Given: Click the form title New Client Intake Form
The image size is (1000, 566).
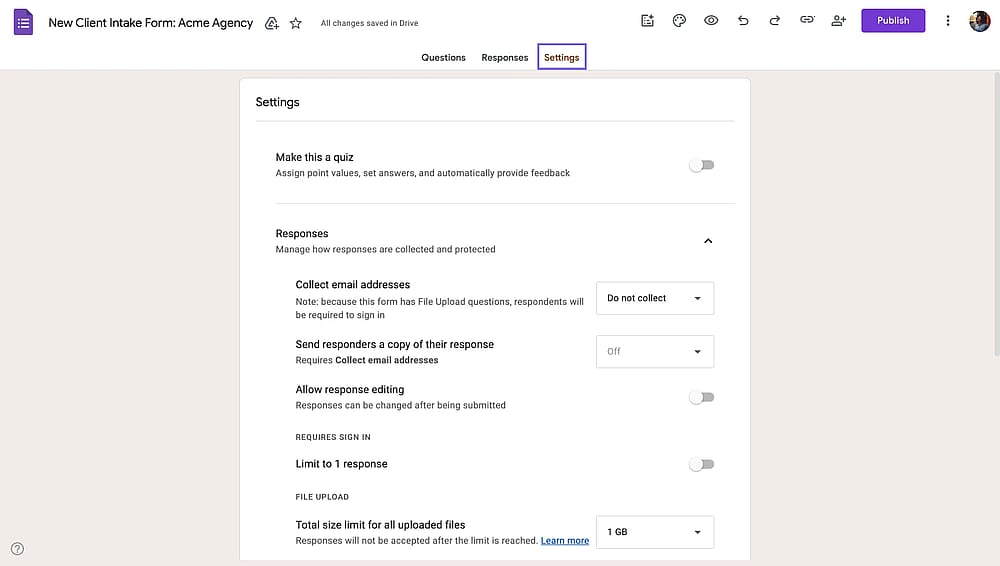Looking at the screenshot, I should pos(151,23).
